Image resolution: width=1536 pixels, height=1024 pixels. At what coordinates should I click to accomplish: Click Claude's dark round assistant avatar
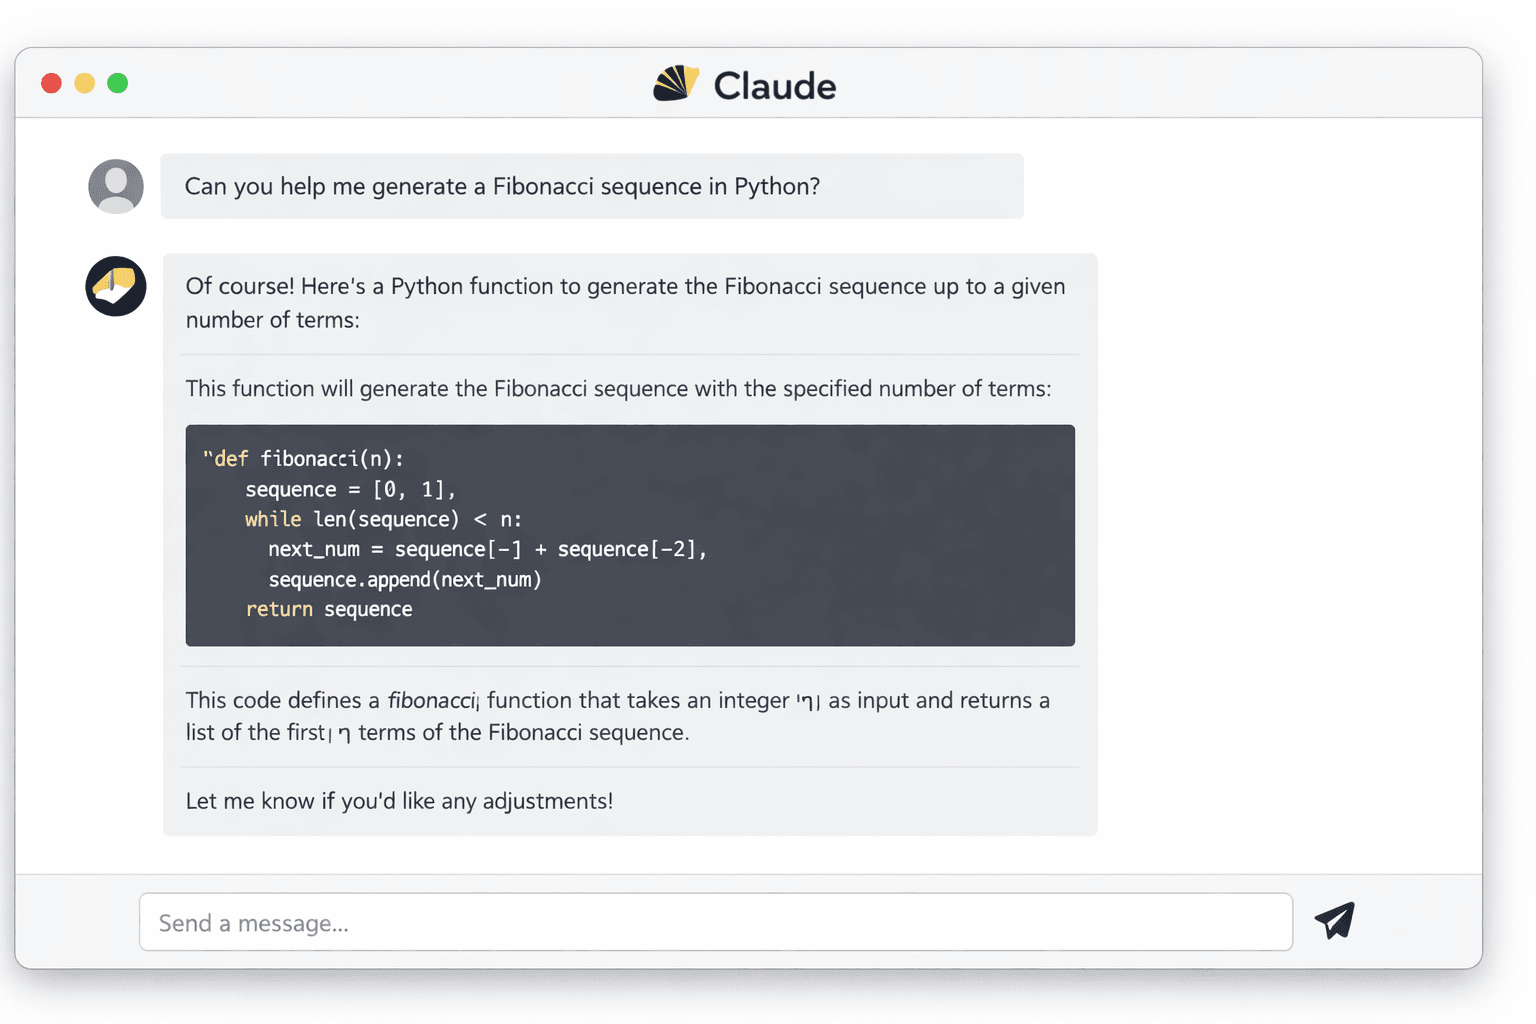coord(116,286)
